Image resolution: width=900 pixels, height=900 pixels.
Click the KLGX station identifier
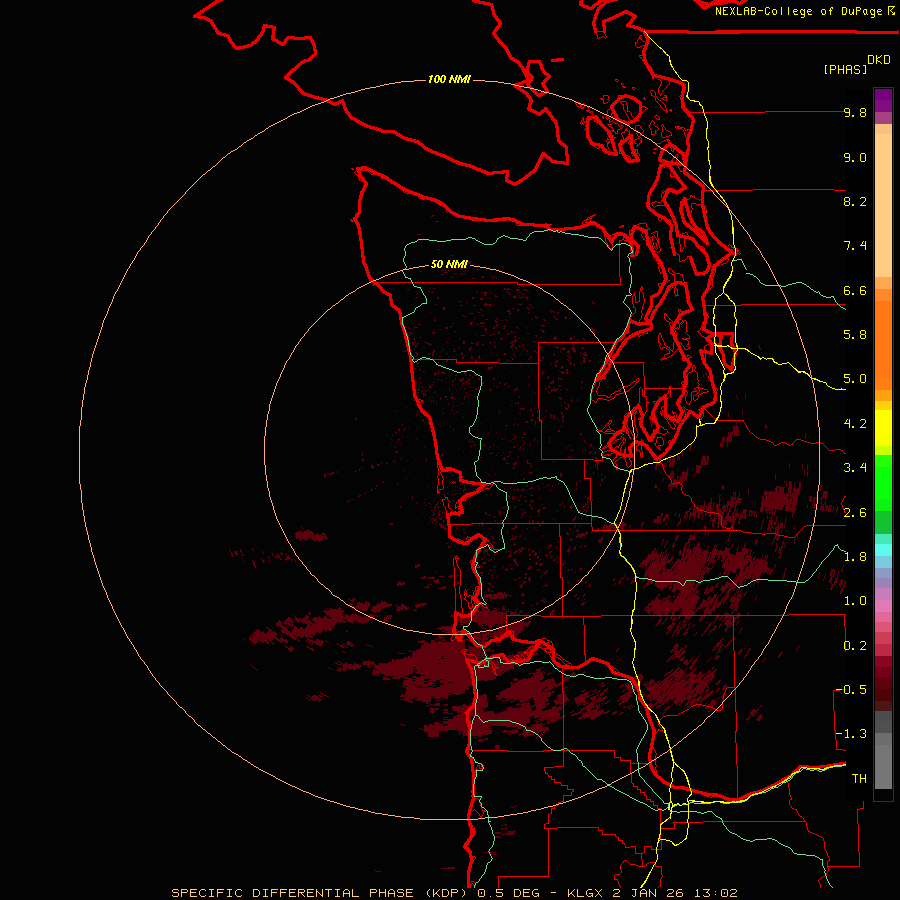[585, 893]
